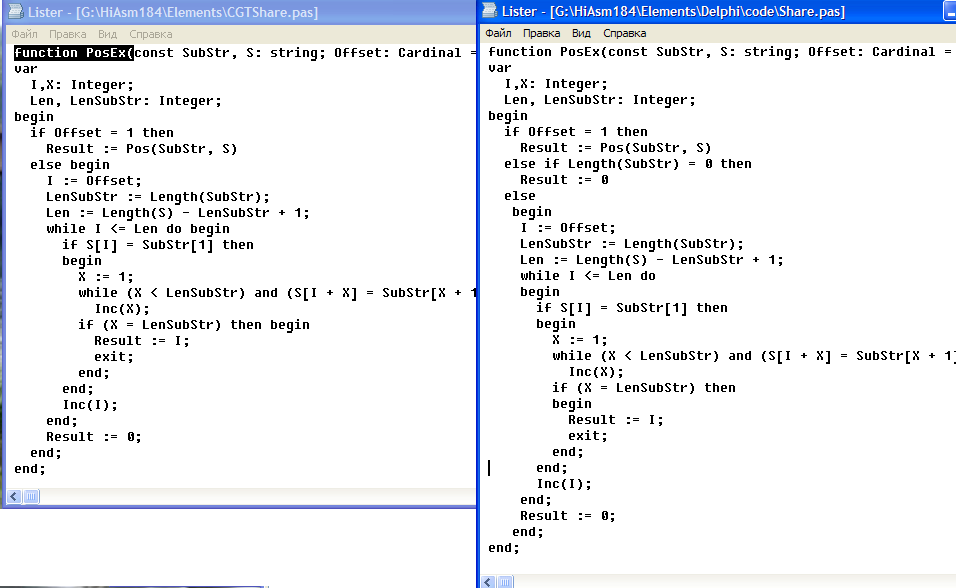Open Правка menu in Share.pas window

[x=542, y=33]
